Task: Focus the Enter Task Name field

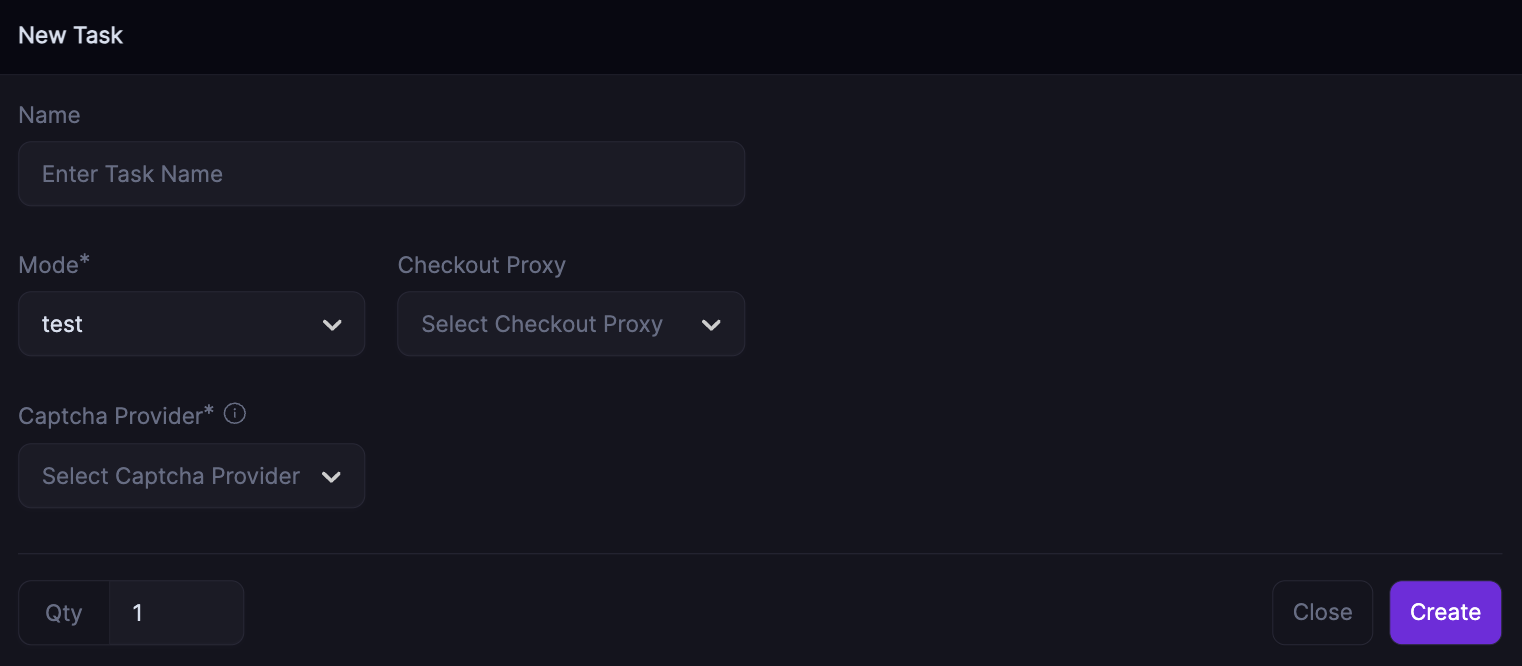Action: 381,174
